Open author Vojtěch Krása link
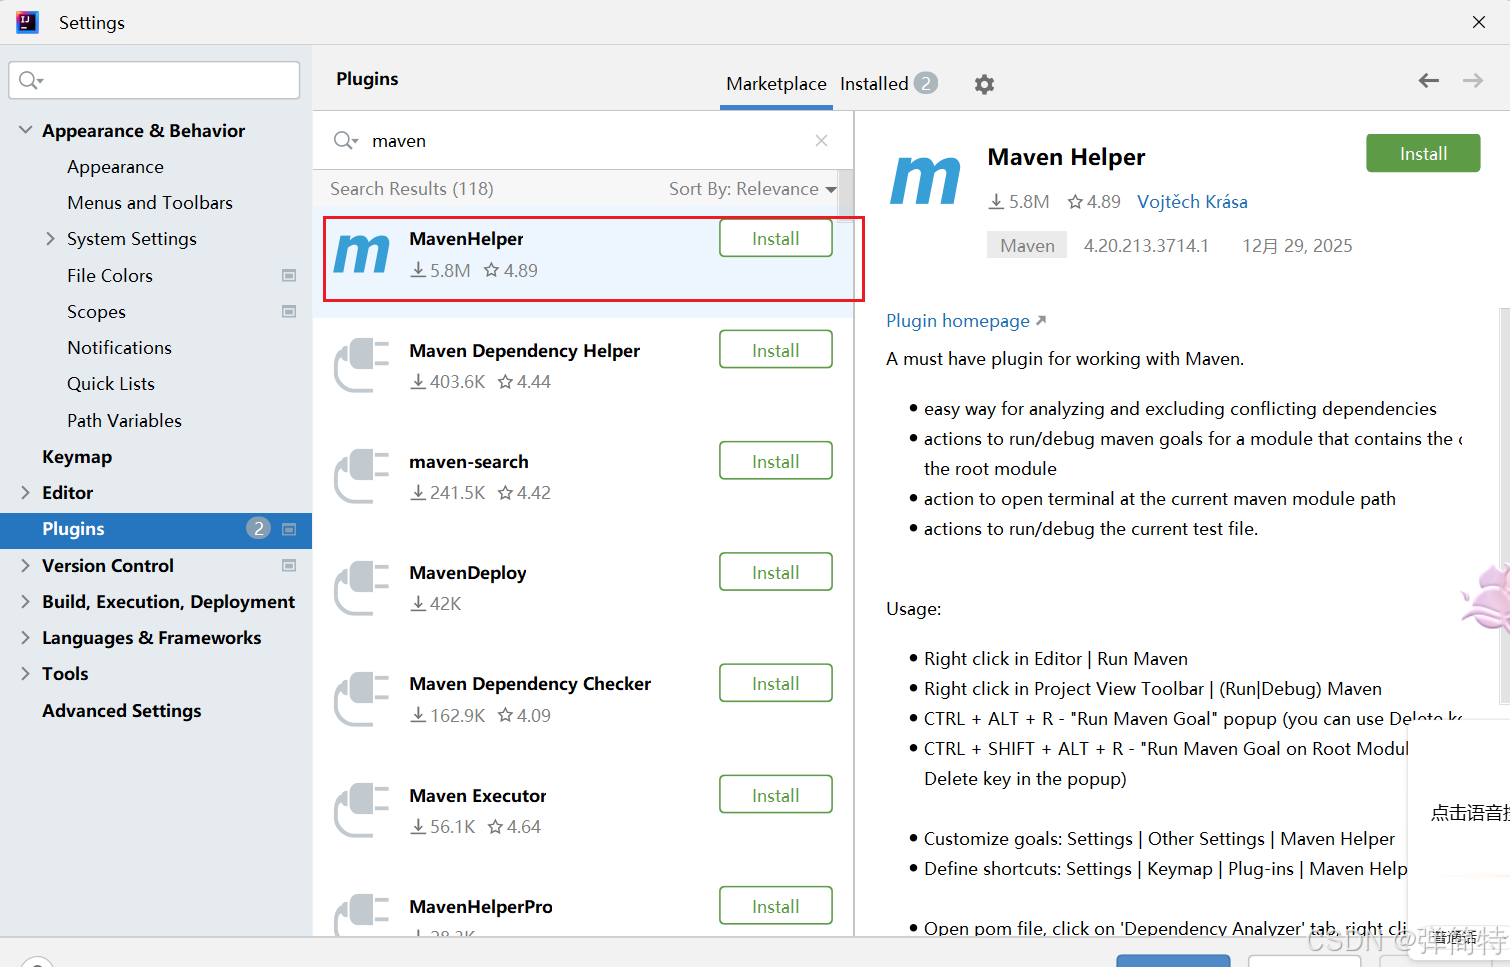 pos(1192,202)
